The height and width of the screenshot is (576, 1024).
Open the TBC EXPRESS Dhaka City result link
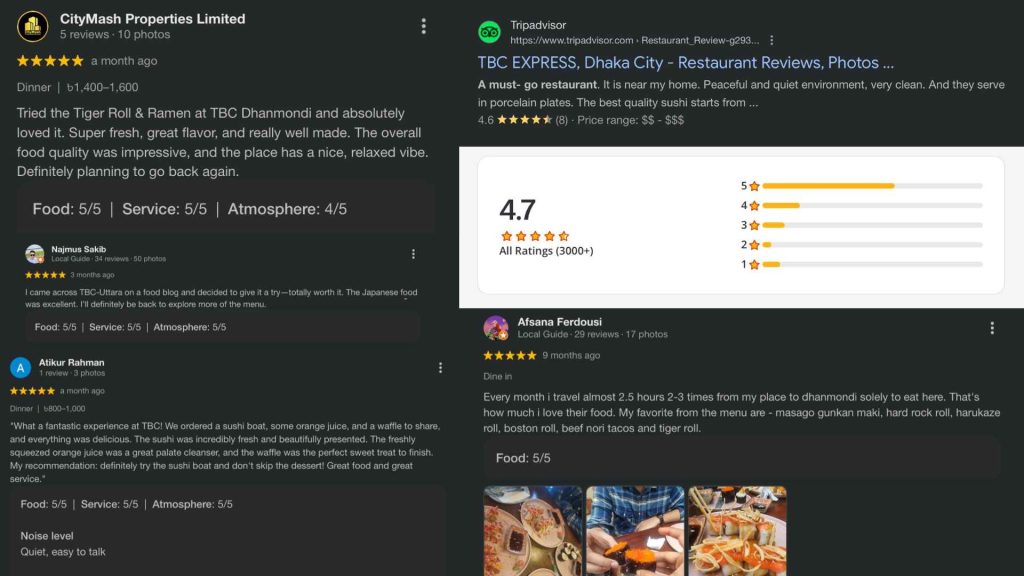click(685, 62)
